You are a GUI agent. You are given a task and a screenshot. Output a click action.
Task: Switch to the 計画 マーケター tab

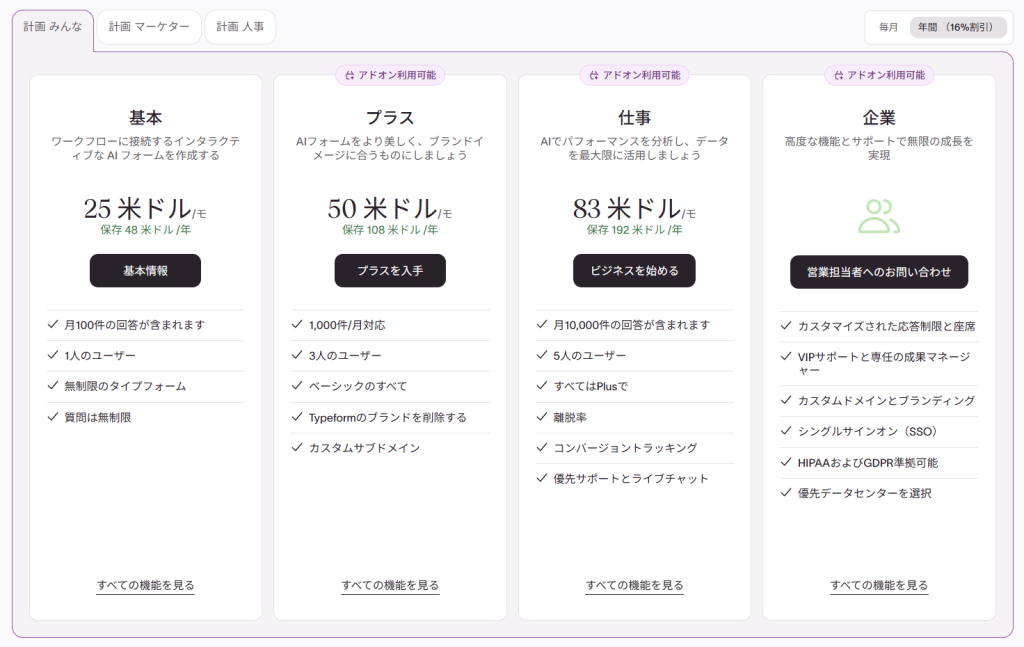(148, 27)
